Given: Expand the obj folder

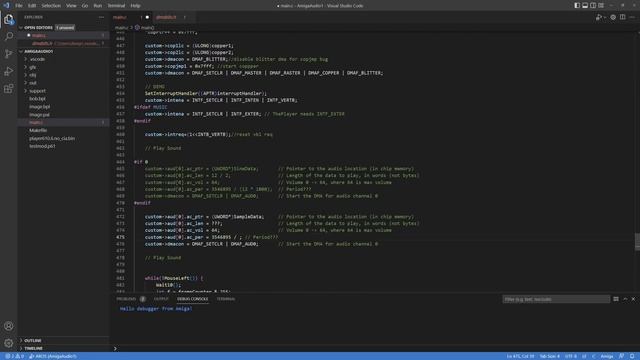Looking at the screenshot, I should [64, 75].
